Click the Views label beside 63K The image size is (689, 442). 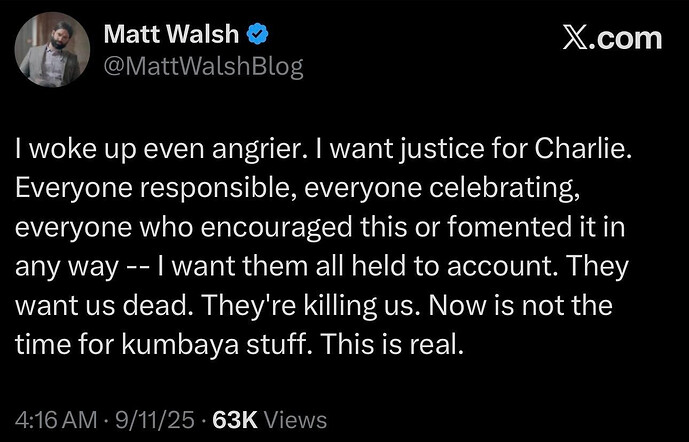click(x=296, y=420)
